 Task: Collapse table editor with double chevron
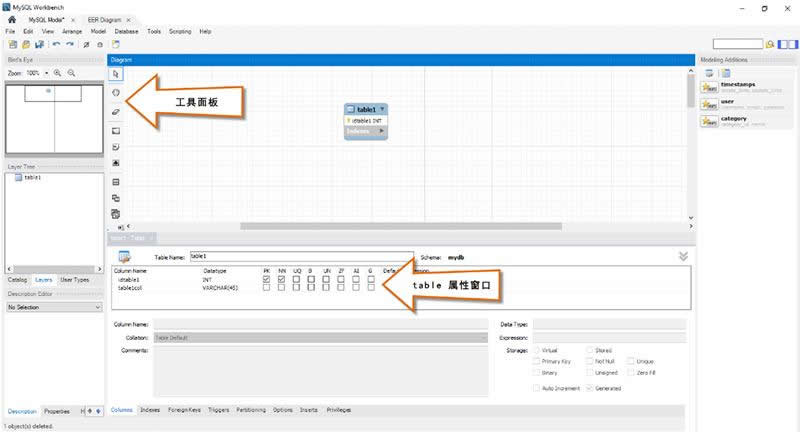coord(683,256)
